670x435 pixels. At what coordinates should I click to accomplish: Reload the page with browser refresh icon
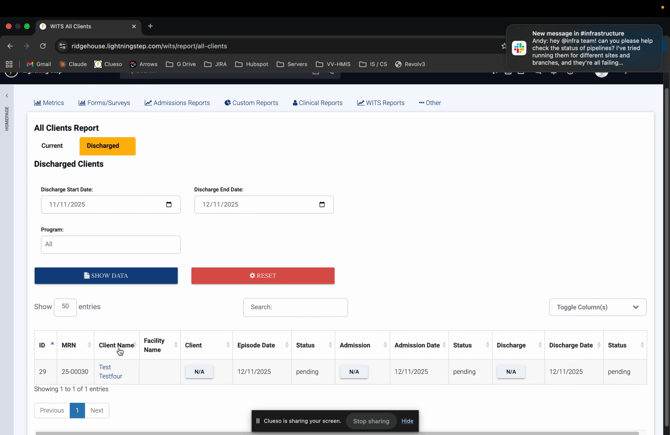point(43,46)
